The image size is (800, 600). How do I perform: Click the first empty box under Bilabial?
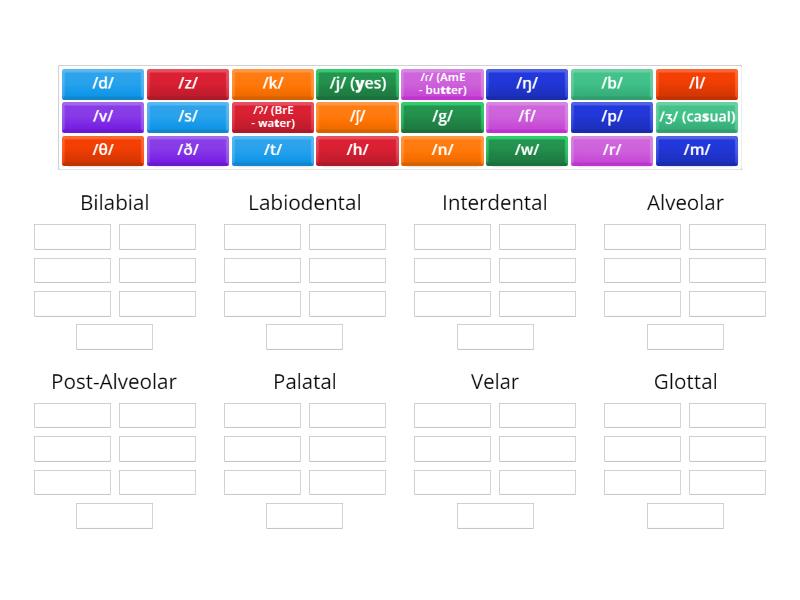pos(71,236)
